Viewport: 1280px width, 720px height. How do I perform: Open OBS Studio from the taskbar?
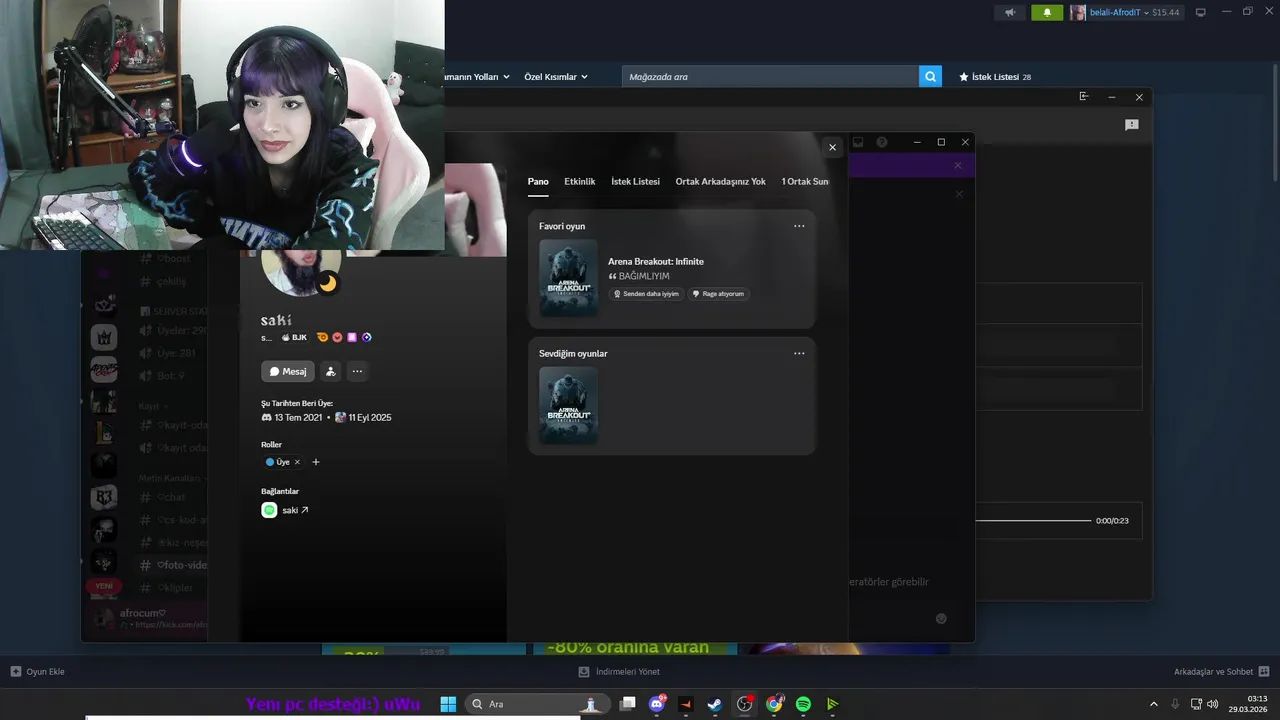pos(745,704)
